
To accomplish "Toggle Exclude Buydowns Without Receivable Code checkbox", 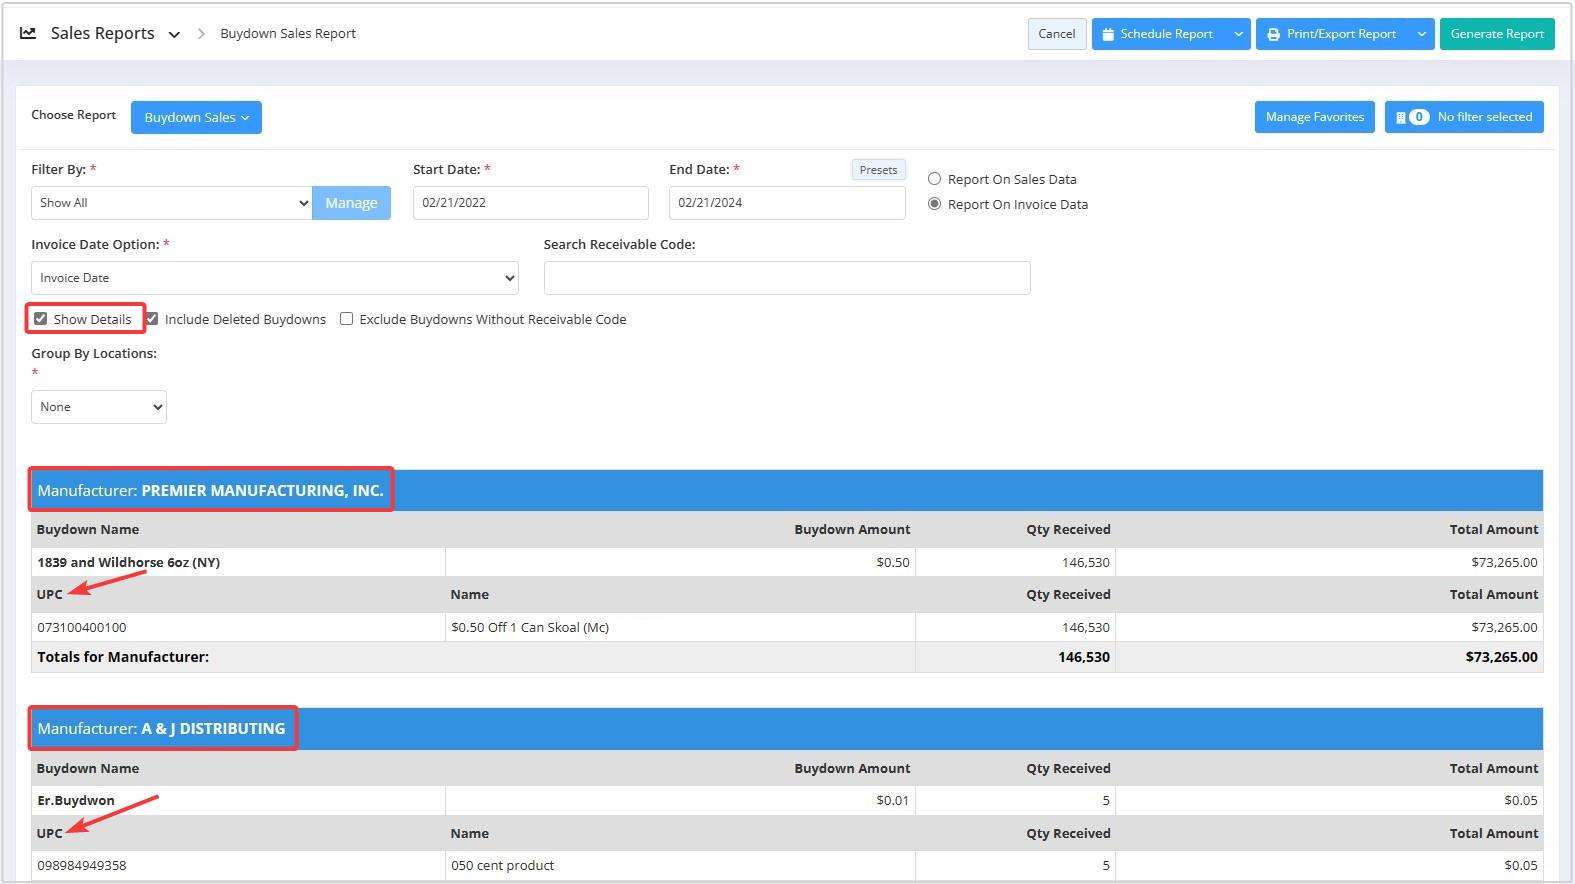I will point(346,319).
